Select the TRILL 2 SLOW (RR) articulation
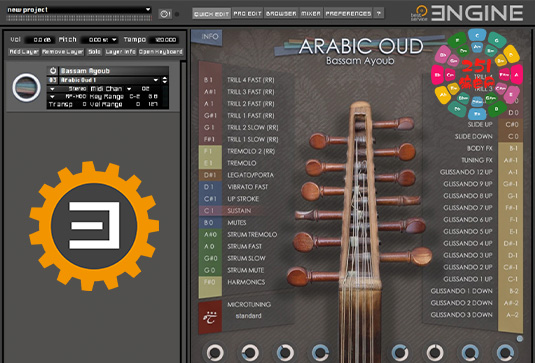 [x=253, y=128]
